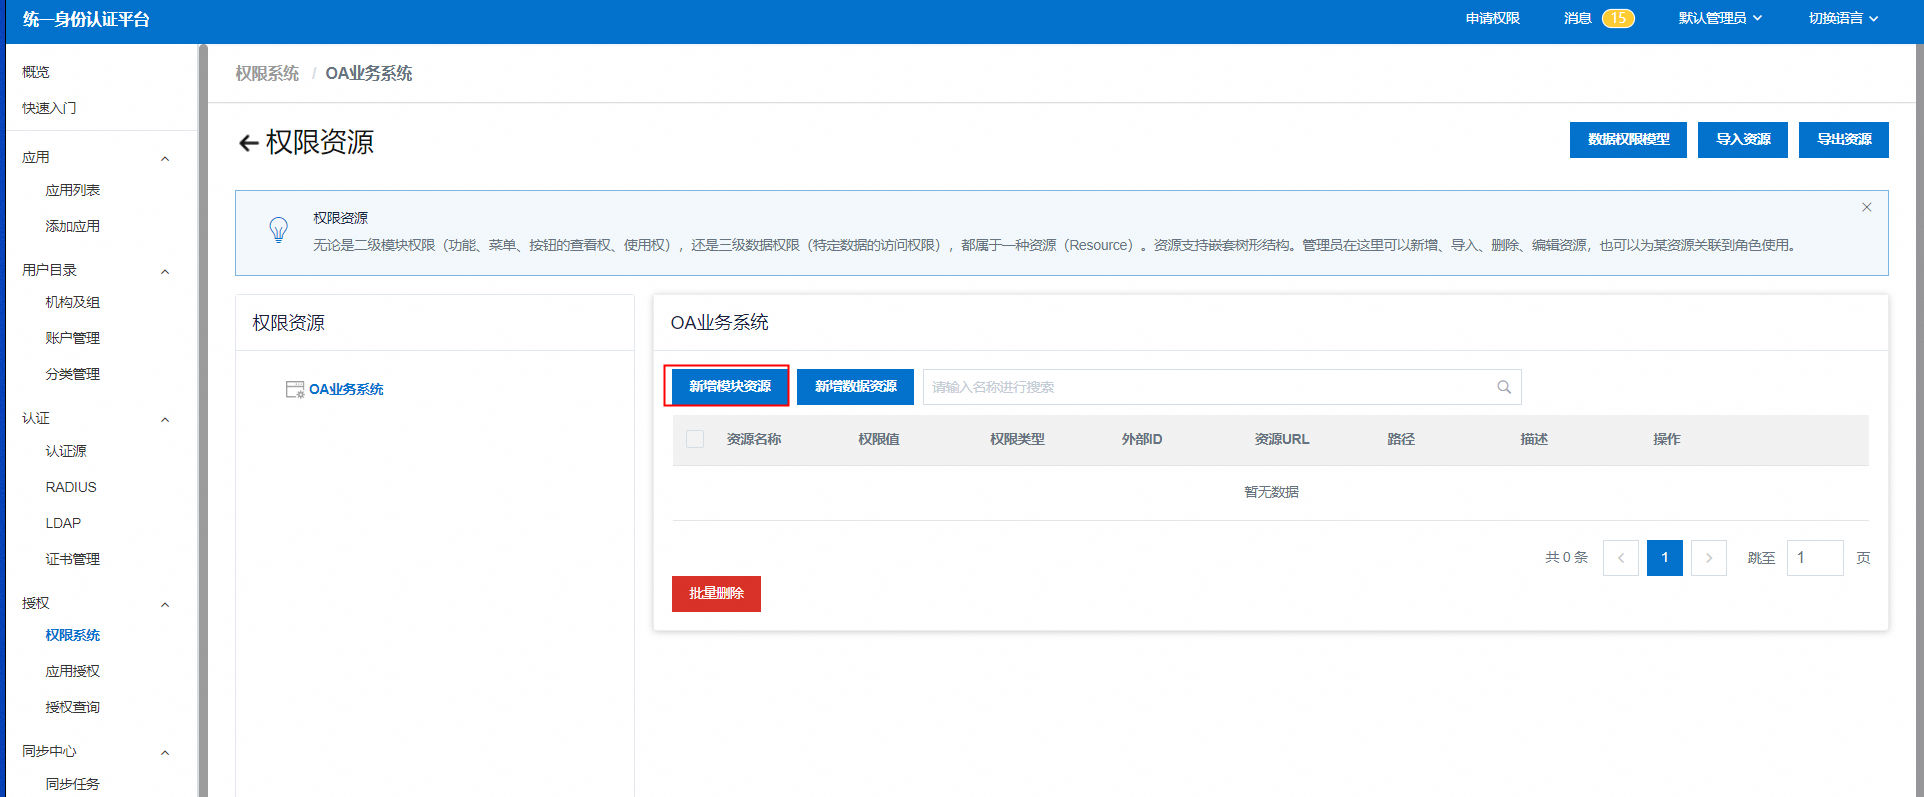Open the 默认管理员 dropdown
The image size is (1924, 797).
pyautogui.click(x=1720, y=18)
